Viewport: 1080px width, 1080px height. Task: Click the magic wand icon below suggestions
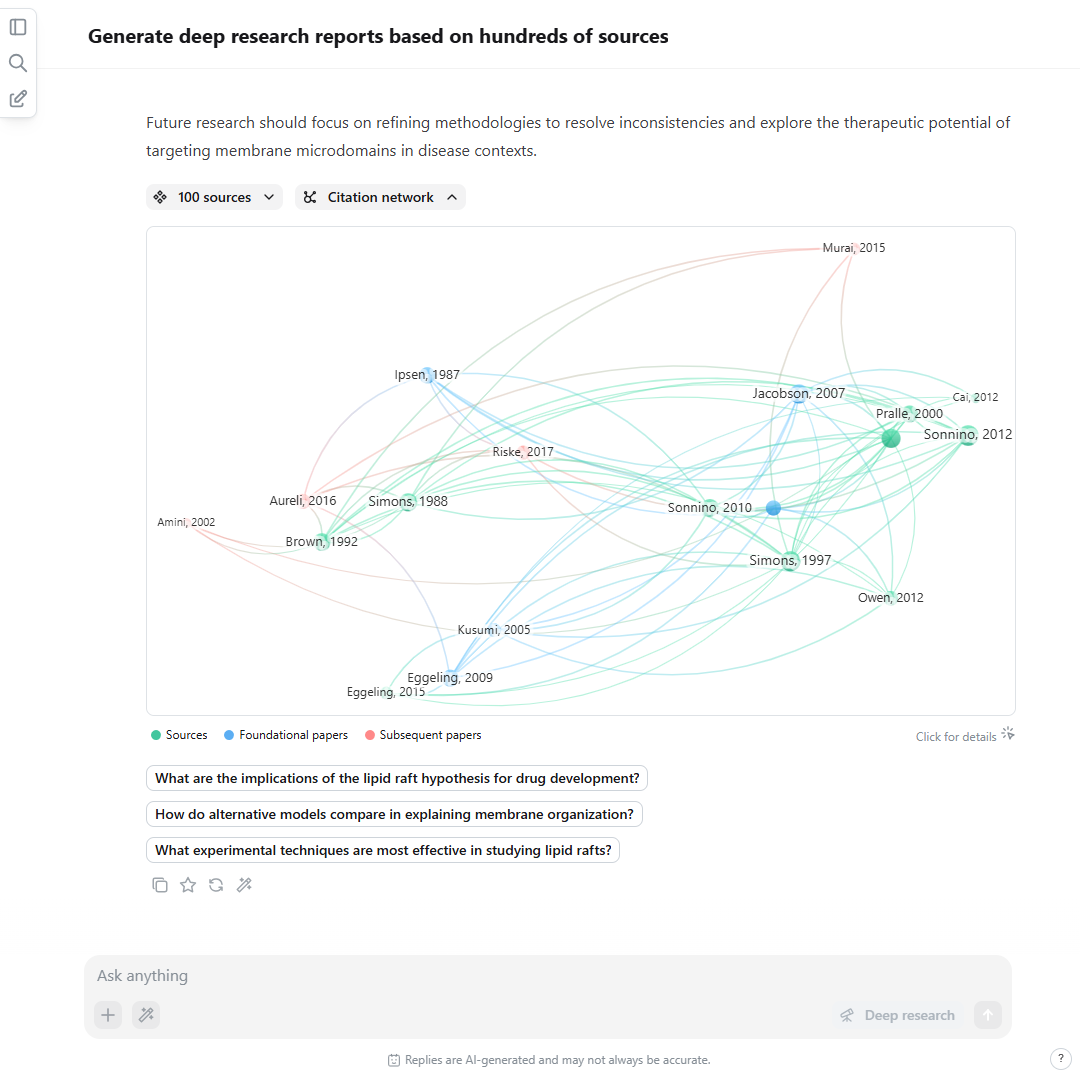pyautogui.click(x=245, y=885)
